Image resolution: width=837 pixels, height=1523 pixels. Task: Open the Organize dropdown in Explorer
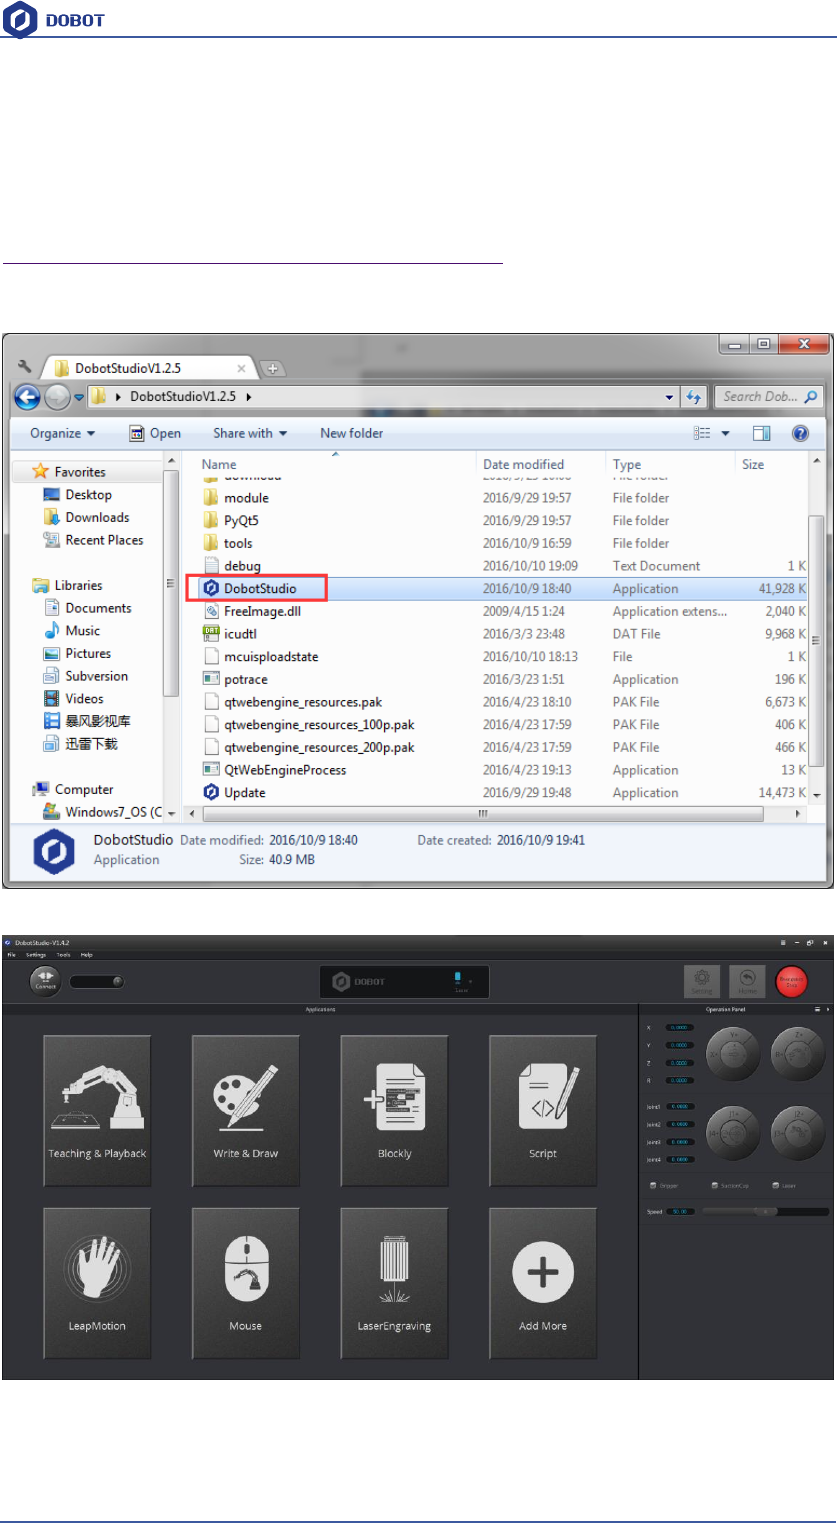pyautogui.click(x=63, y=433)
